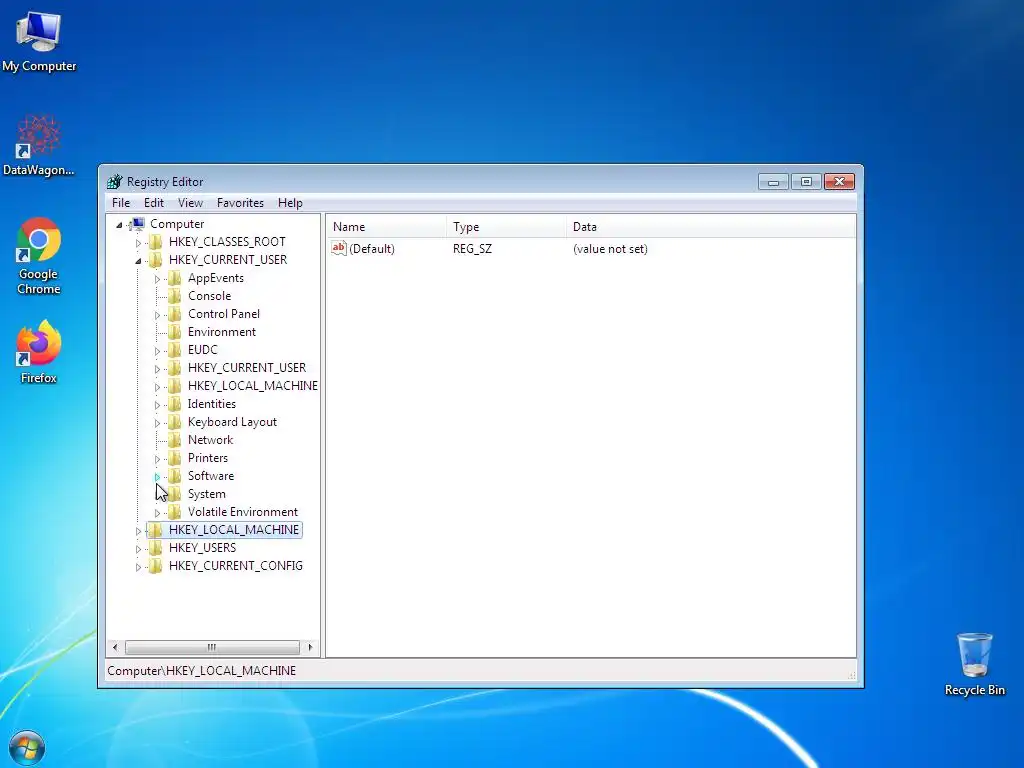Click the HKEY_CLASSES_ROOT folder icon

click(x=155, y=242)
